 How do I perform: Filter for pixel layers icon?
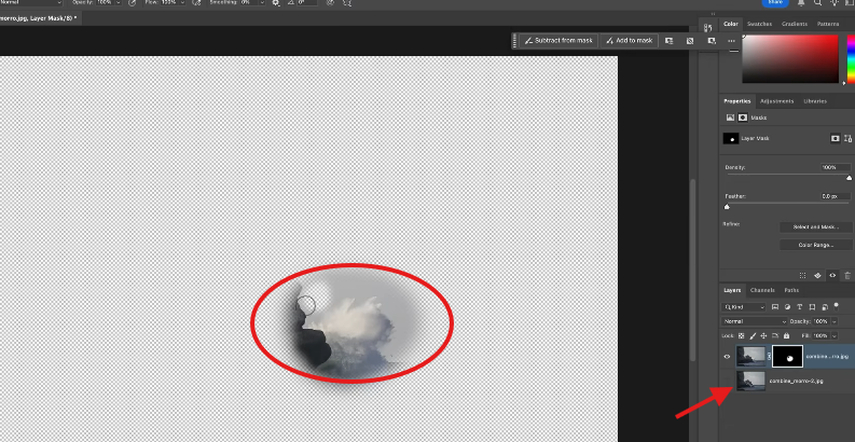coord(775,307)
